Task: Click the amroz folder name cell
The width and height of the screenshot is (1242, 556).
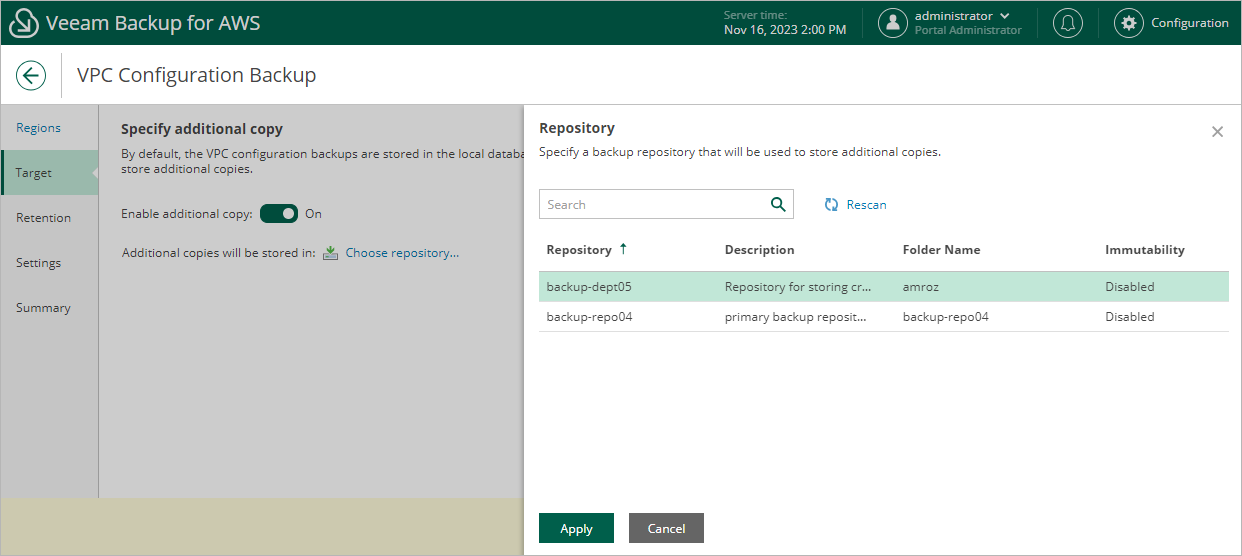Action: pyautogui.click(x=921, y=287)
